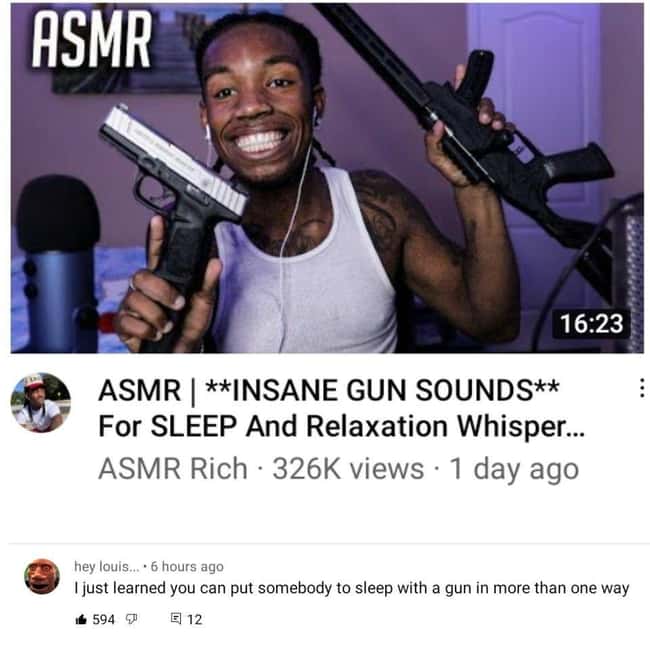The image size is (650, 647).
Task: Click the 594 likes count
Action: 103,619
